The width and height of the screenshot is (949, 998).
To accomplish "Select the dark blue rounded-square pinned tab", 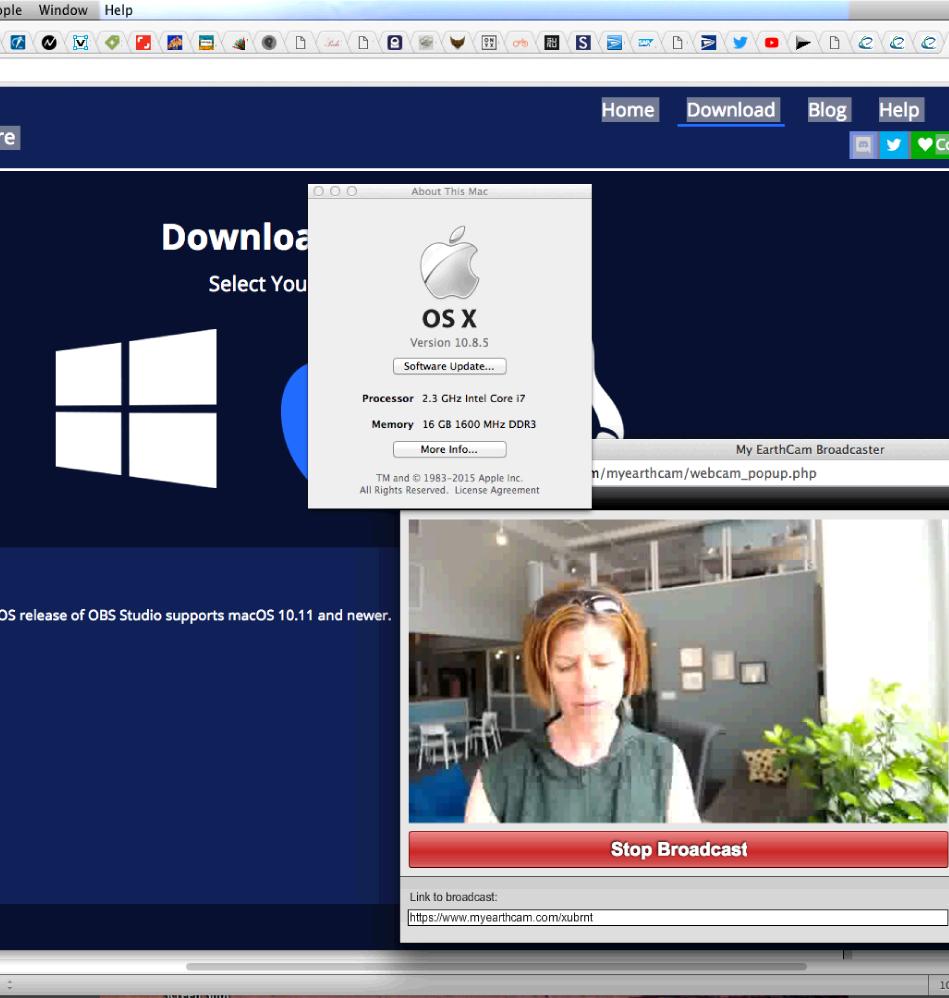I will point(395,43).
